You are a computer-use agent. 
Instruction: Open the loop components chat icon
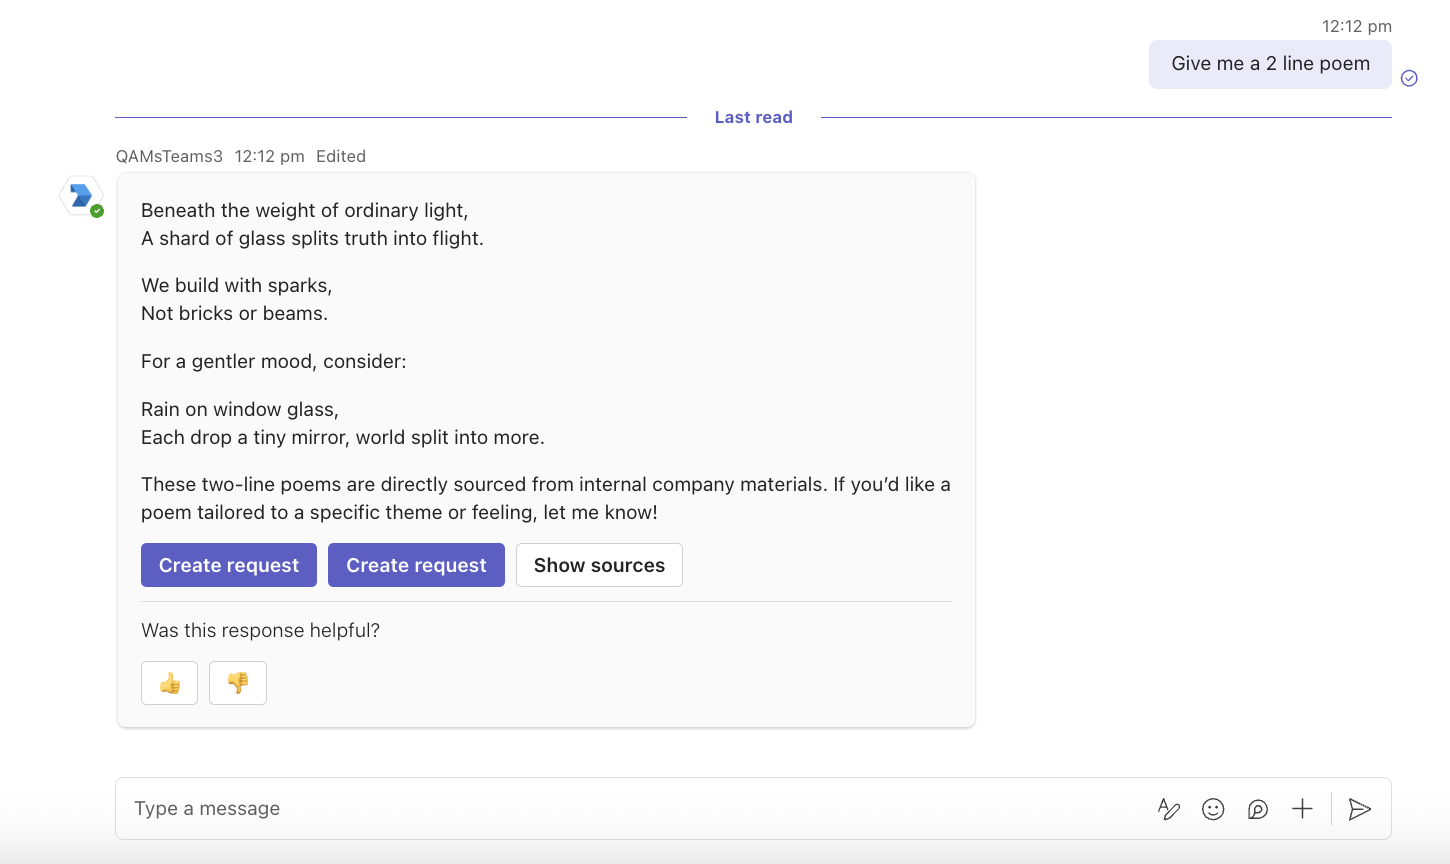click(1258, 809)
